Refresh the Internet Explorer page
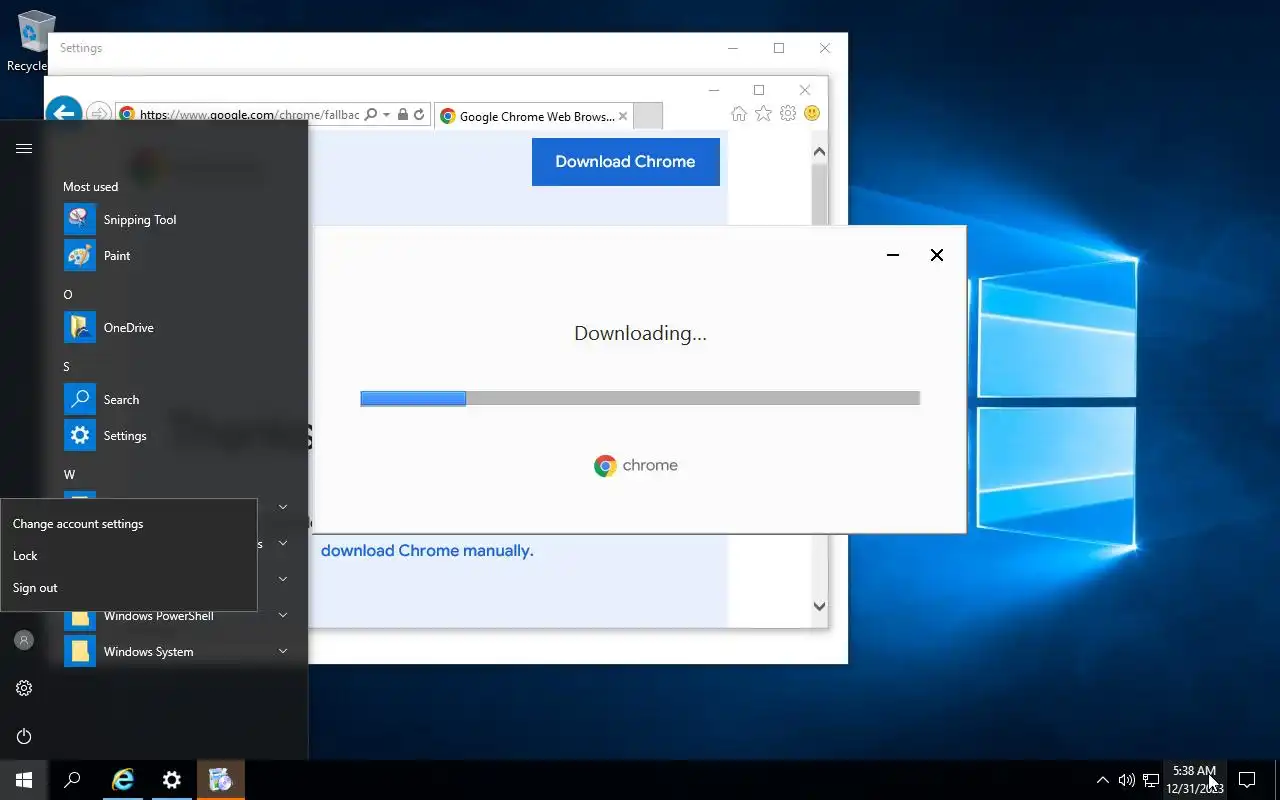This screenshot has height=800, width=1280. 419,115
